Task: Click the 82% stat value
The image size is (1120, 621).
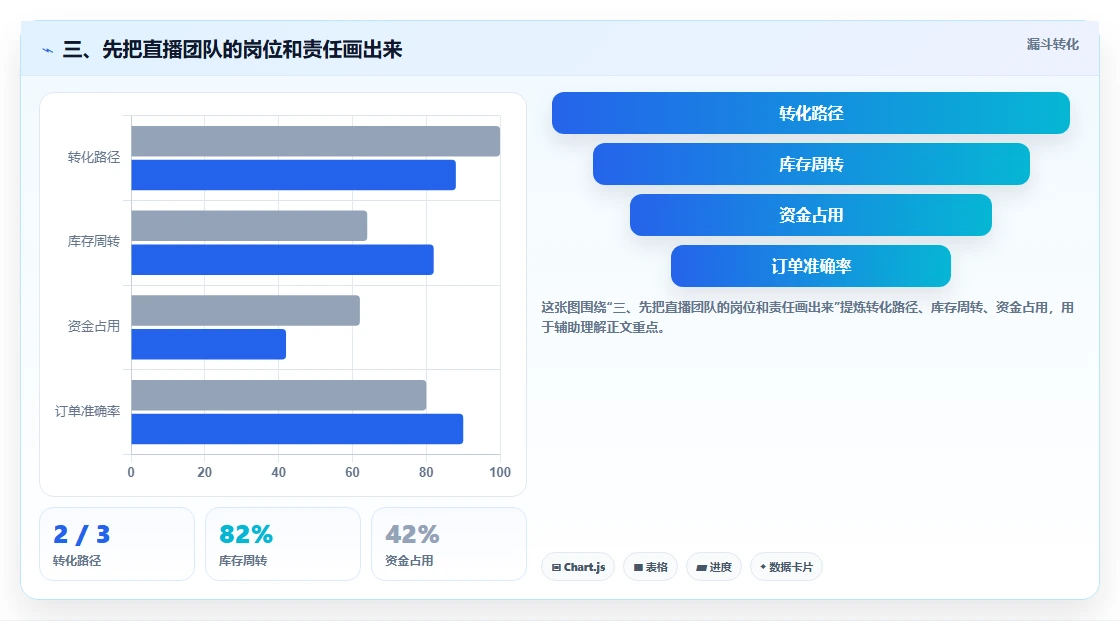Action: pos(246,535)
